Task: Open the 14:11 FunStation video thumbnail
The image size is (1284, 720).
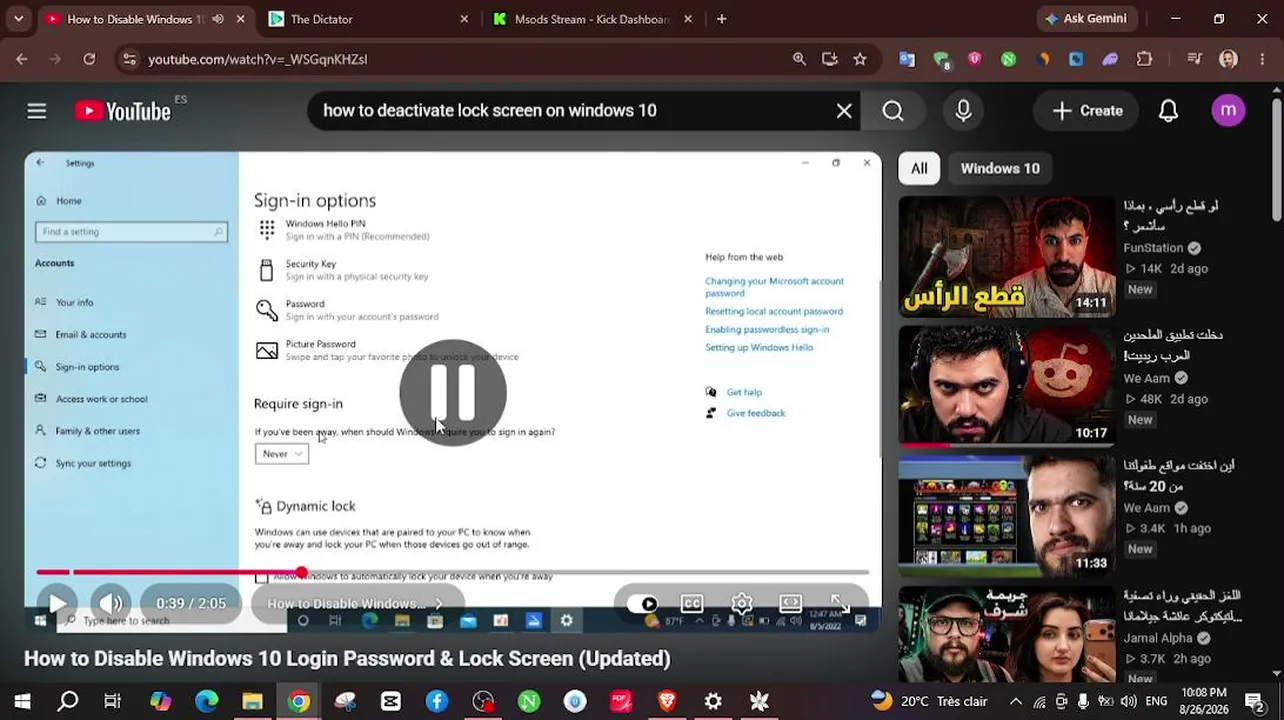Action: [1006, 257]
